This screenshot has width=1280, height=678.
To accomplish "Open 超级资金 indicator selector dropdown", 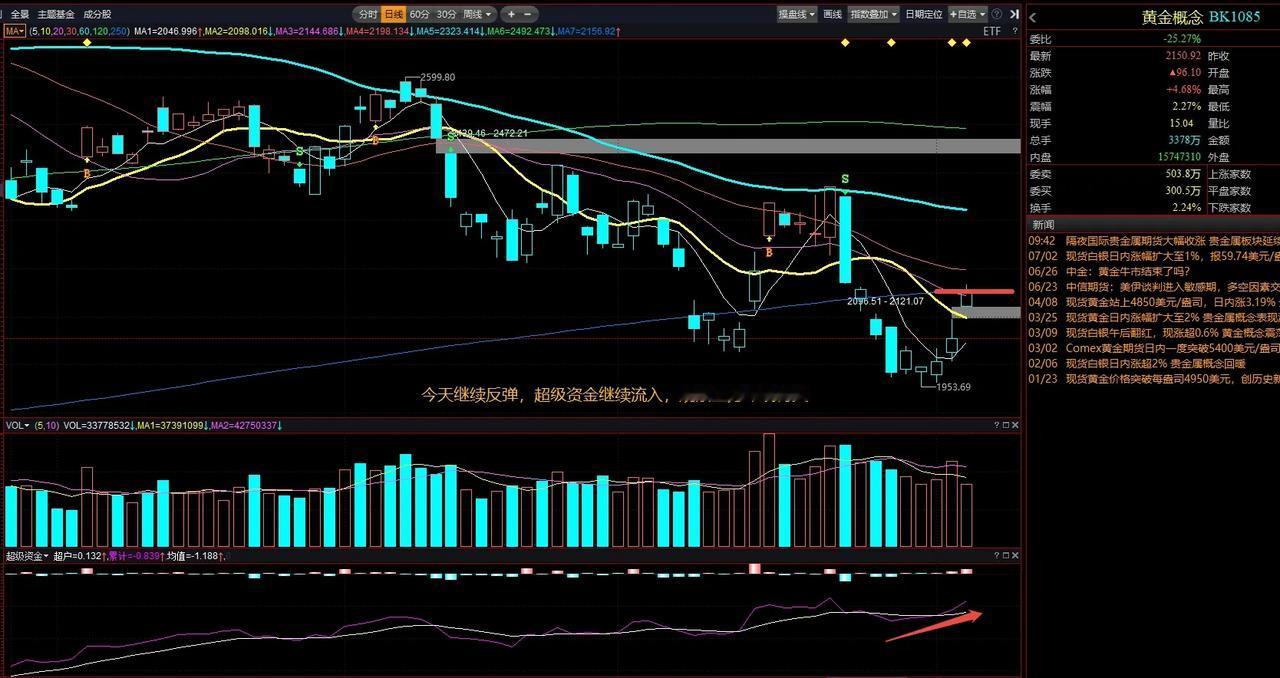I will click(27, 555).
